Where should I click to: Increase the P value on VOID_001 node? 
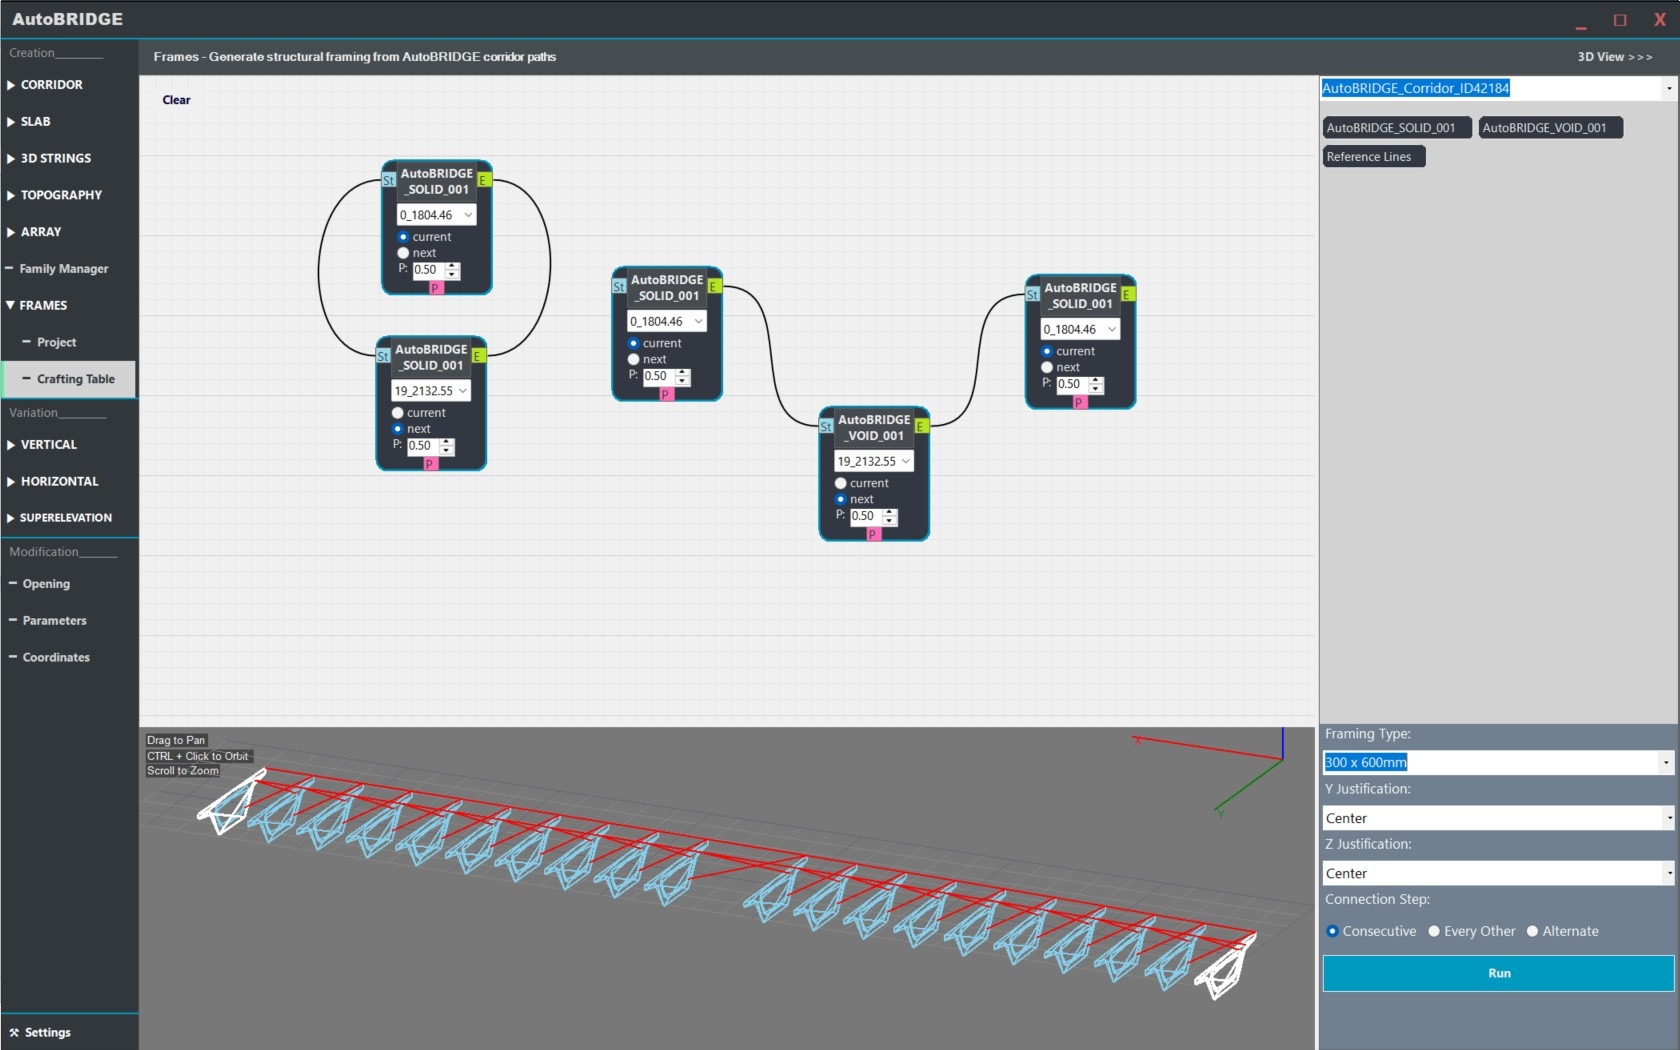click(890, 512)
